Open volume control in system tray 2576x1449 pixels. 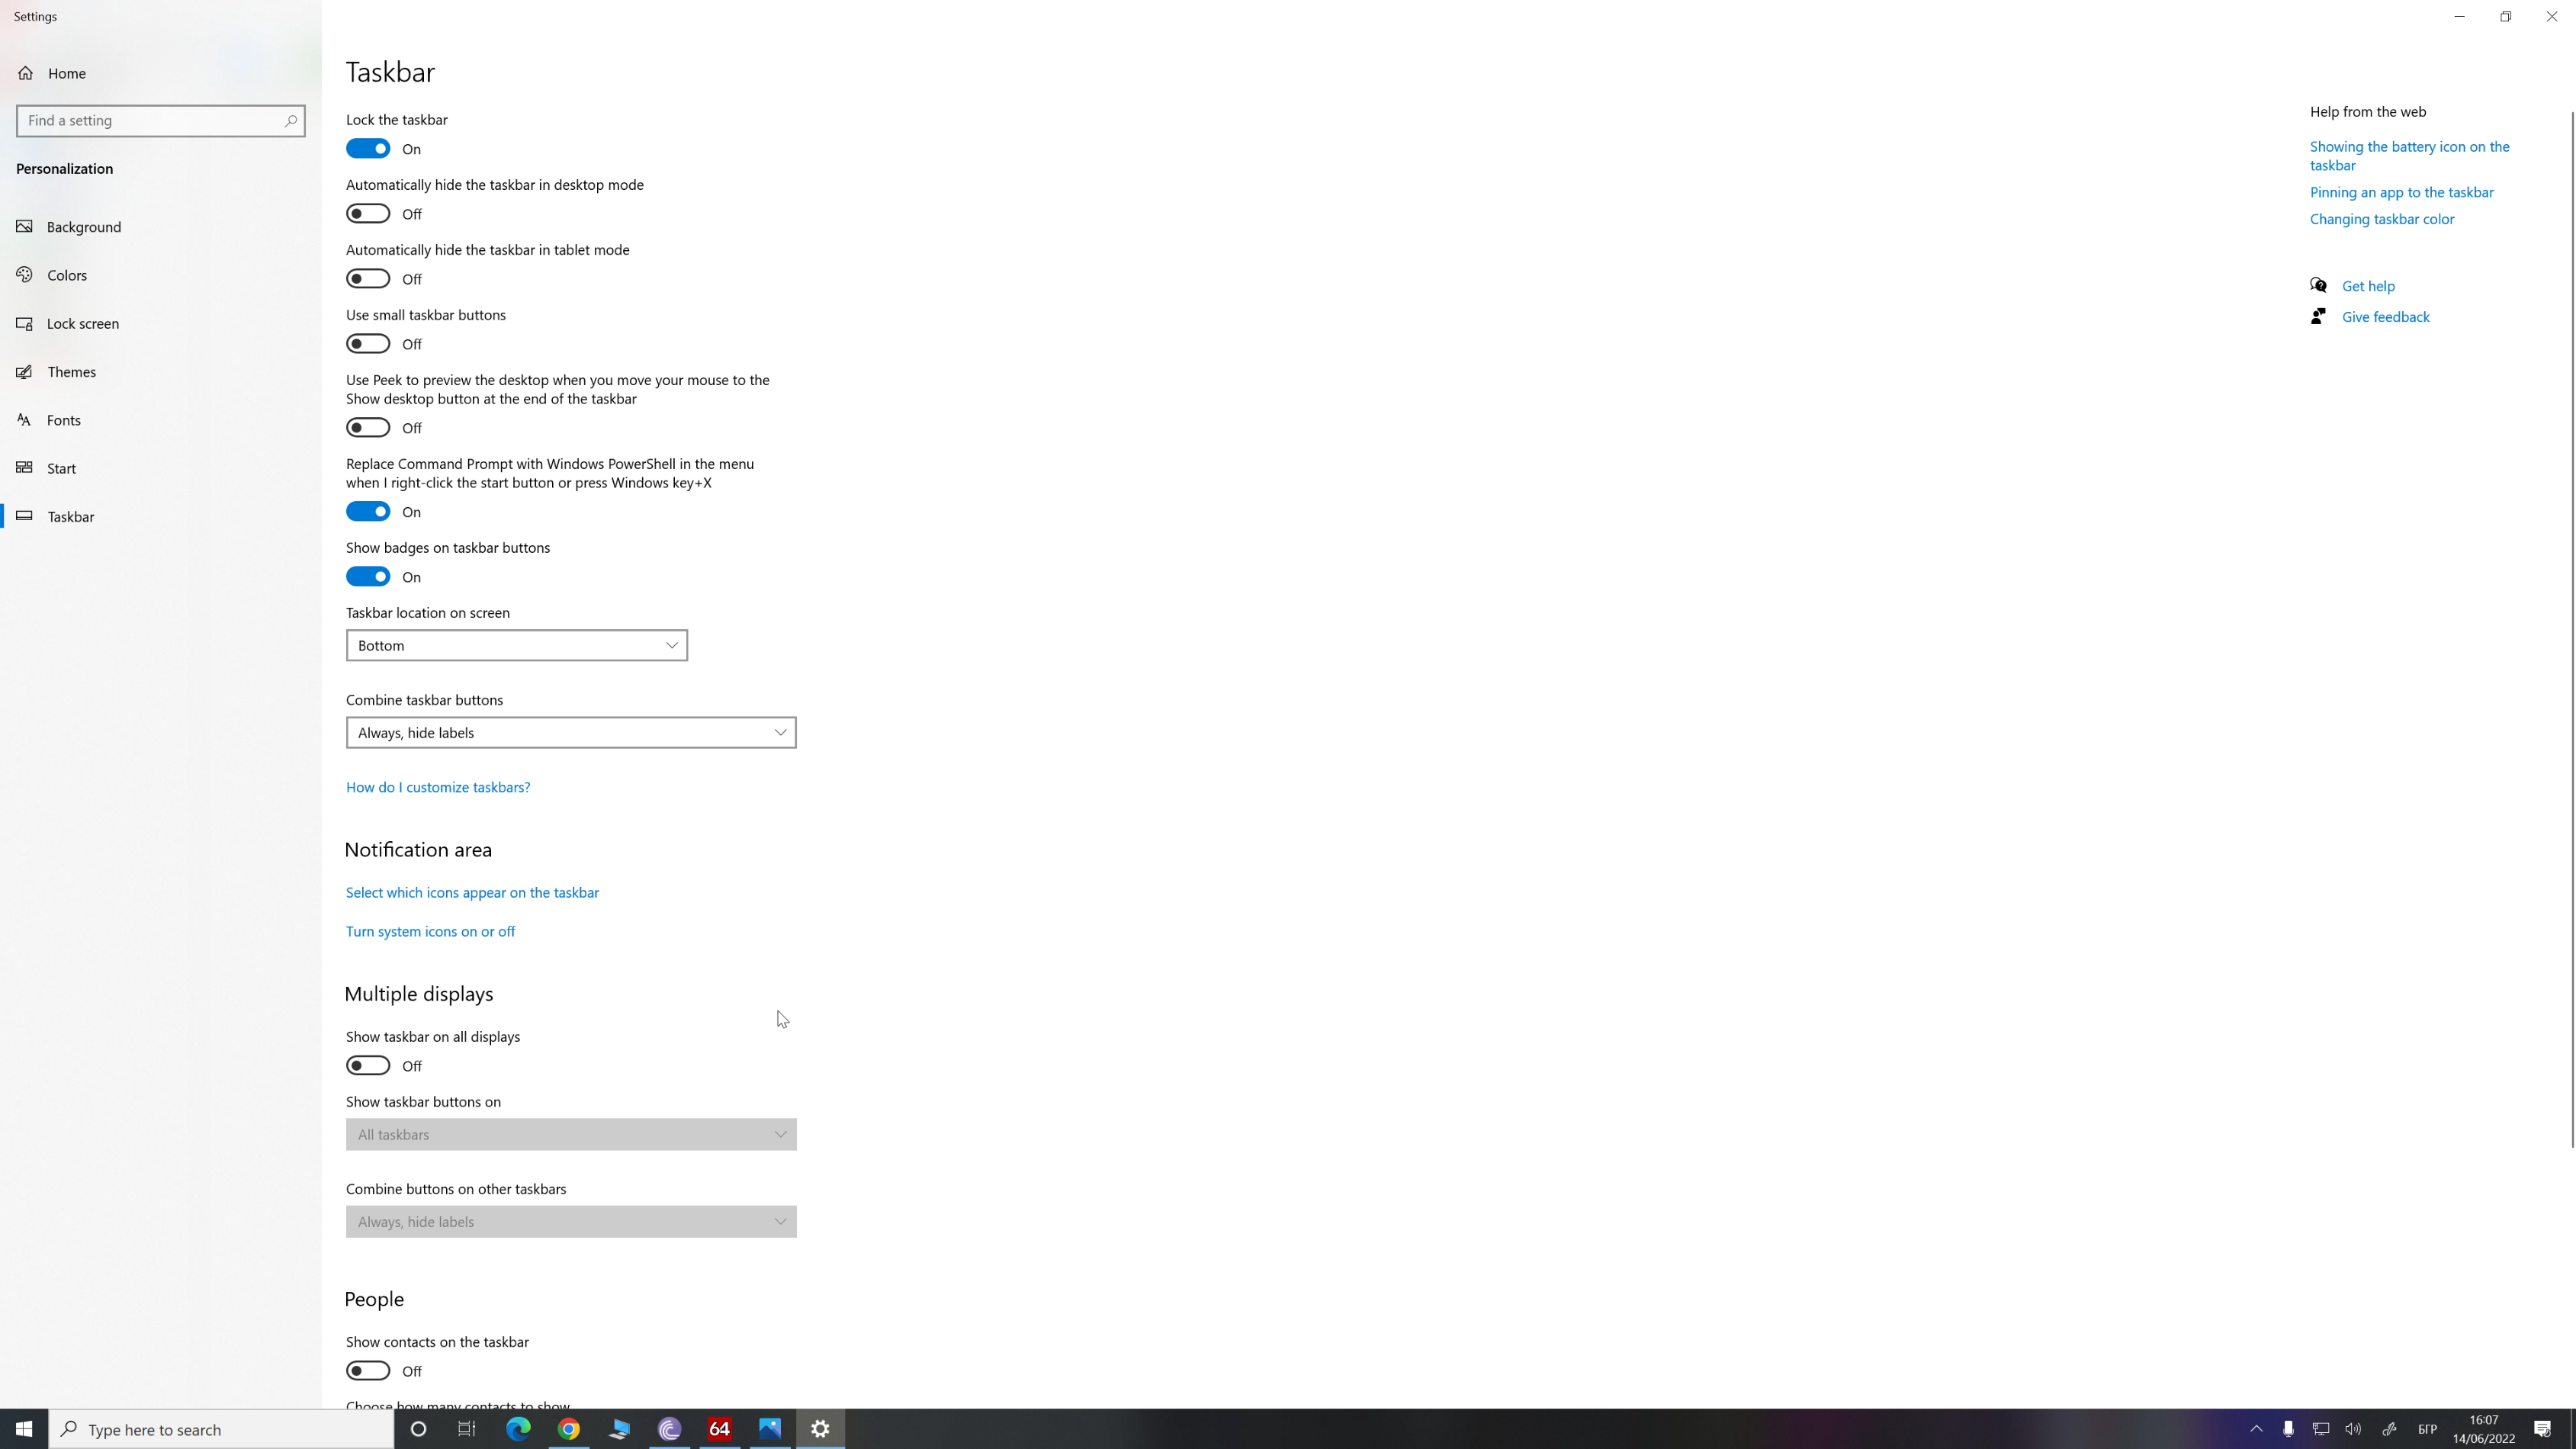click(x=2353, y=1429)
